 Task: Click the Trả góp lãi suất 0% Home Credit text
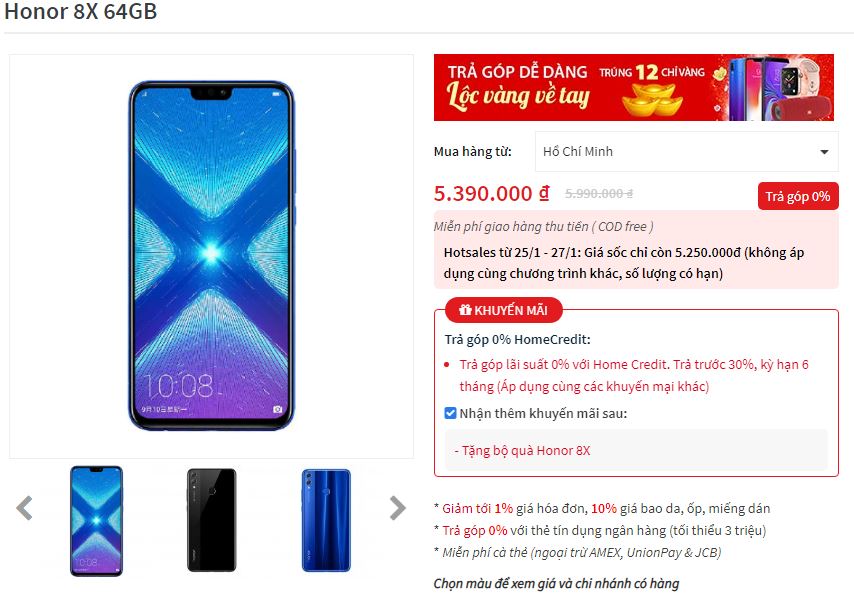(634, 375)
